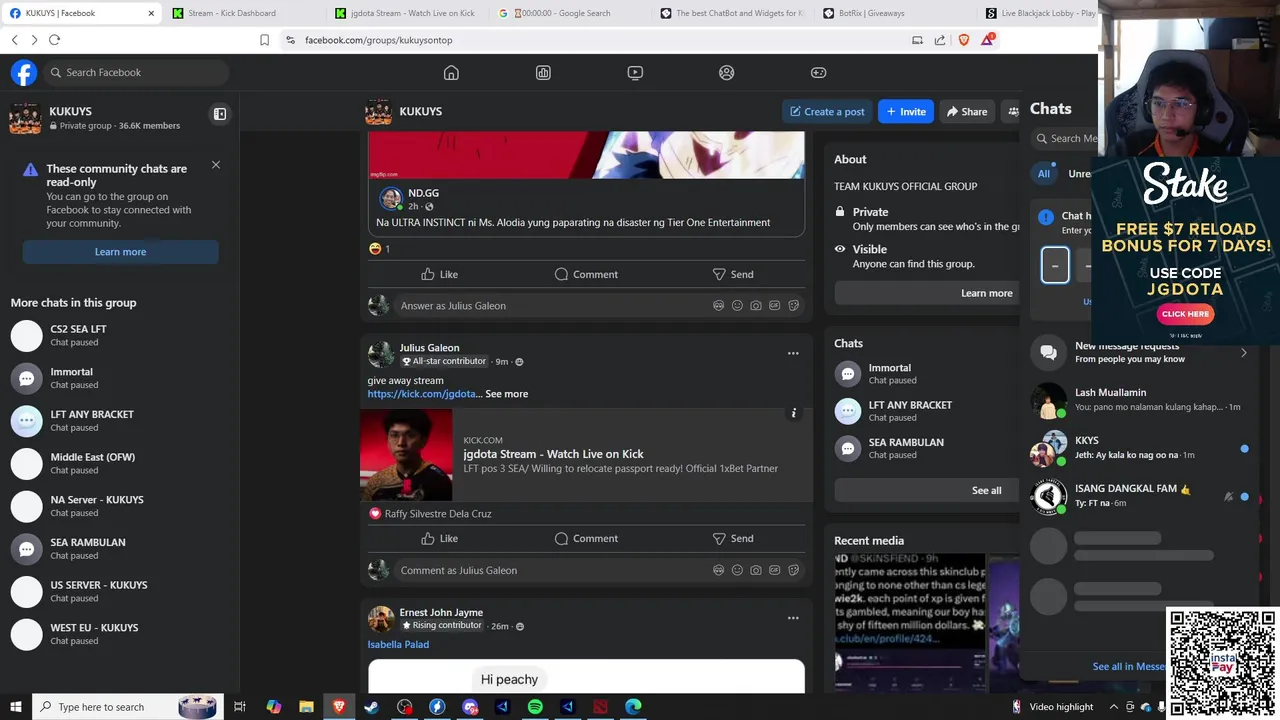The width and height of the screenshot is (1280, 720).
Task: Click Learn more in read-only notice
Action: click(120, 252)
